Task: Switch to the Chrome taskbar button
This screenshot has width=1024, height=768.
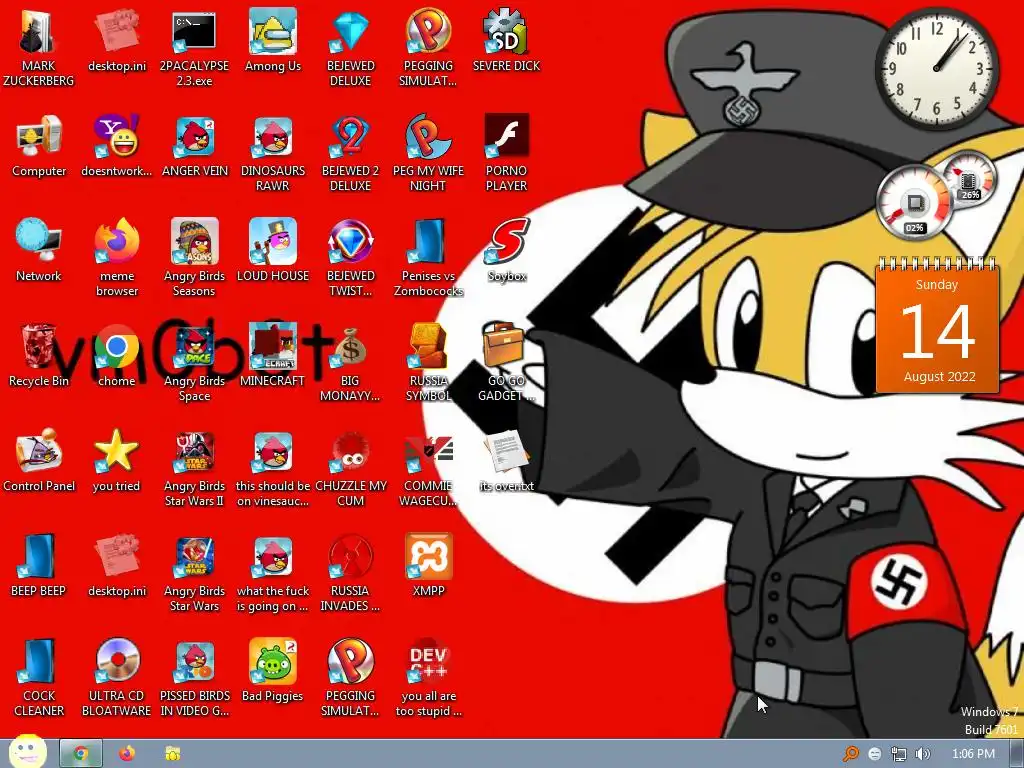Action: point(81,754)
